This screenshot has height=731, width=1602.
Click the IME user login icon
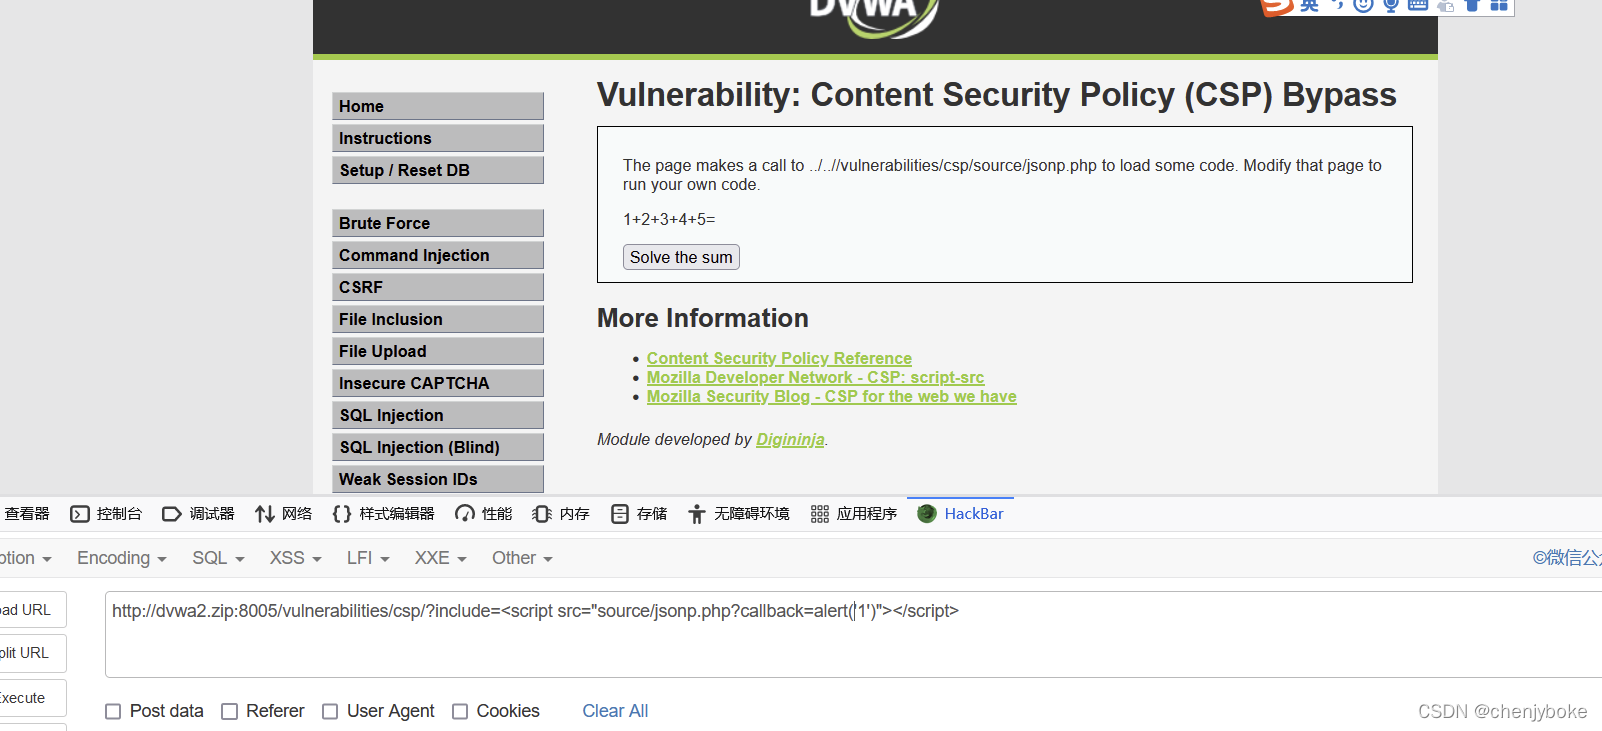click(1446, 6)
